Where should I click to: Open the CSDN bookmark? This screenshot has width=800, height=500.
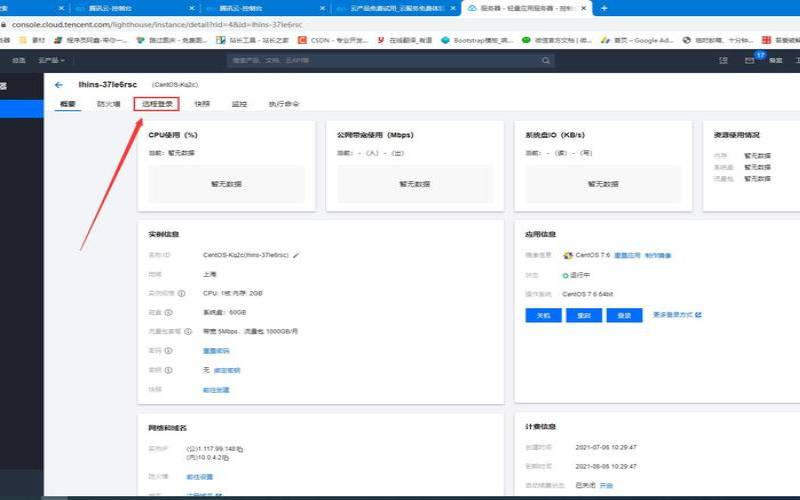333,40
